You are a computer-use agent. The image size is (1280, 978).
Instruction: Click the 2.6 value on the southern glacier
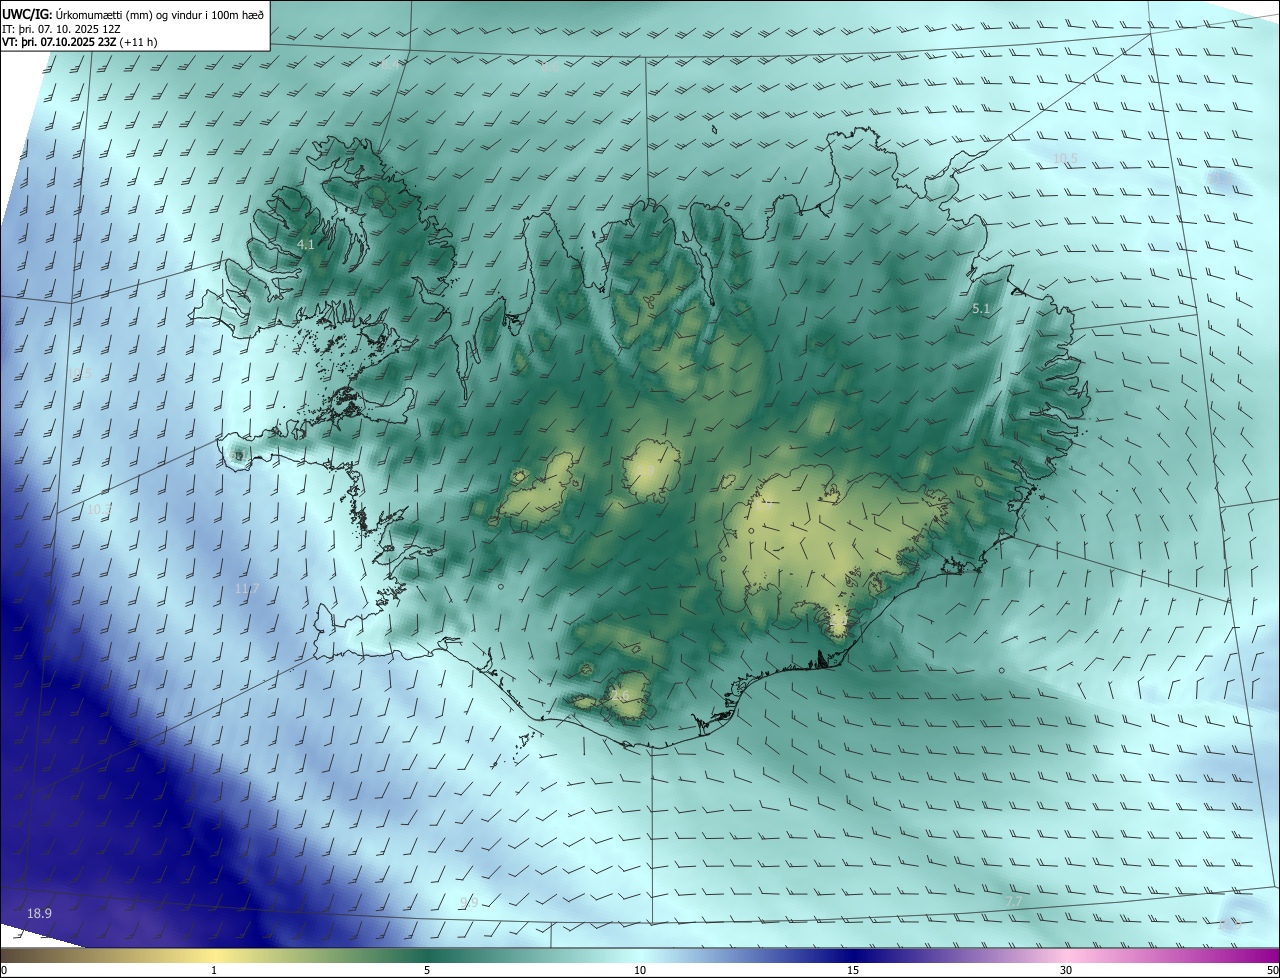click(620, 696)
